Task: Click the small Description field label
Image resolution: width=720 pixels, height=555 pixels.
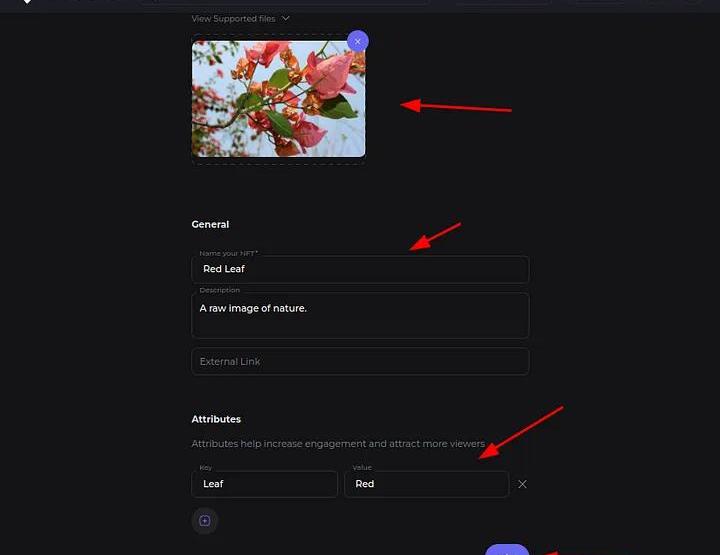Action: point(219,290)
